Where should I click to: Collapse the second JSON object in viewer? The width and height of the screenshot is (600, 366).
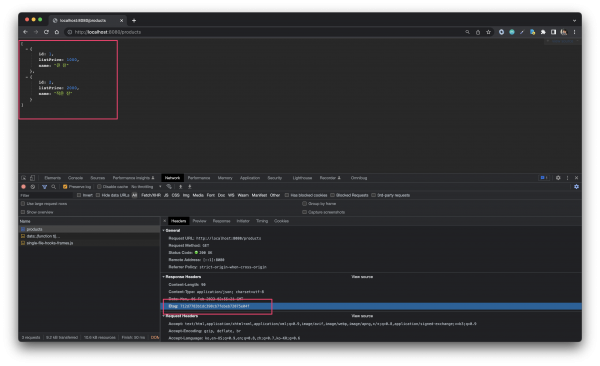click(x=27, y=77)
